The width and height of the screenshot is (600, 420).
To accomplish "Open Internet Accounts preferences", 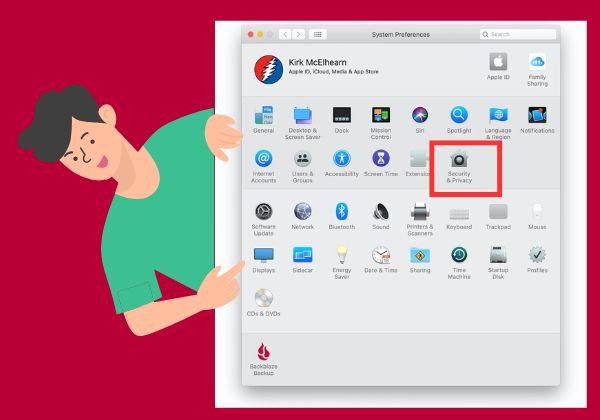I will (264, 166).
